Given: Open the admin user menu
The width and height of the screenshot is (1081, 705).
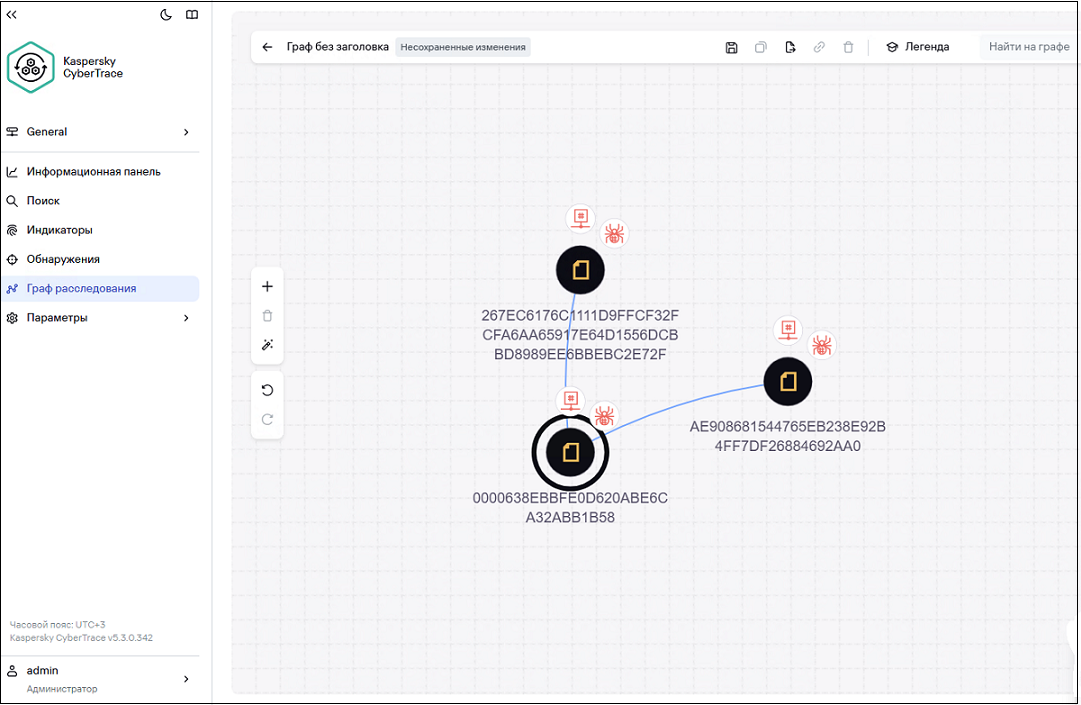Looking at the screenshot, I should (x=100, y=679).
